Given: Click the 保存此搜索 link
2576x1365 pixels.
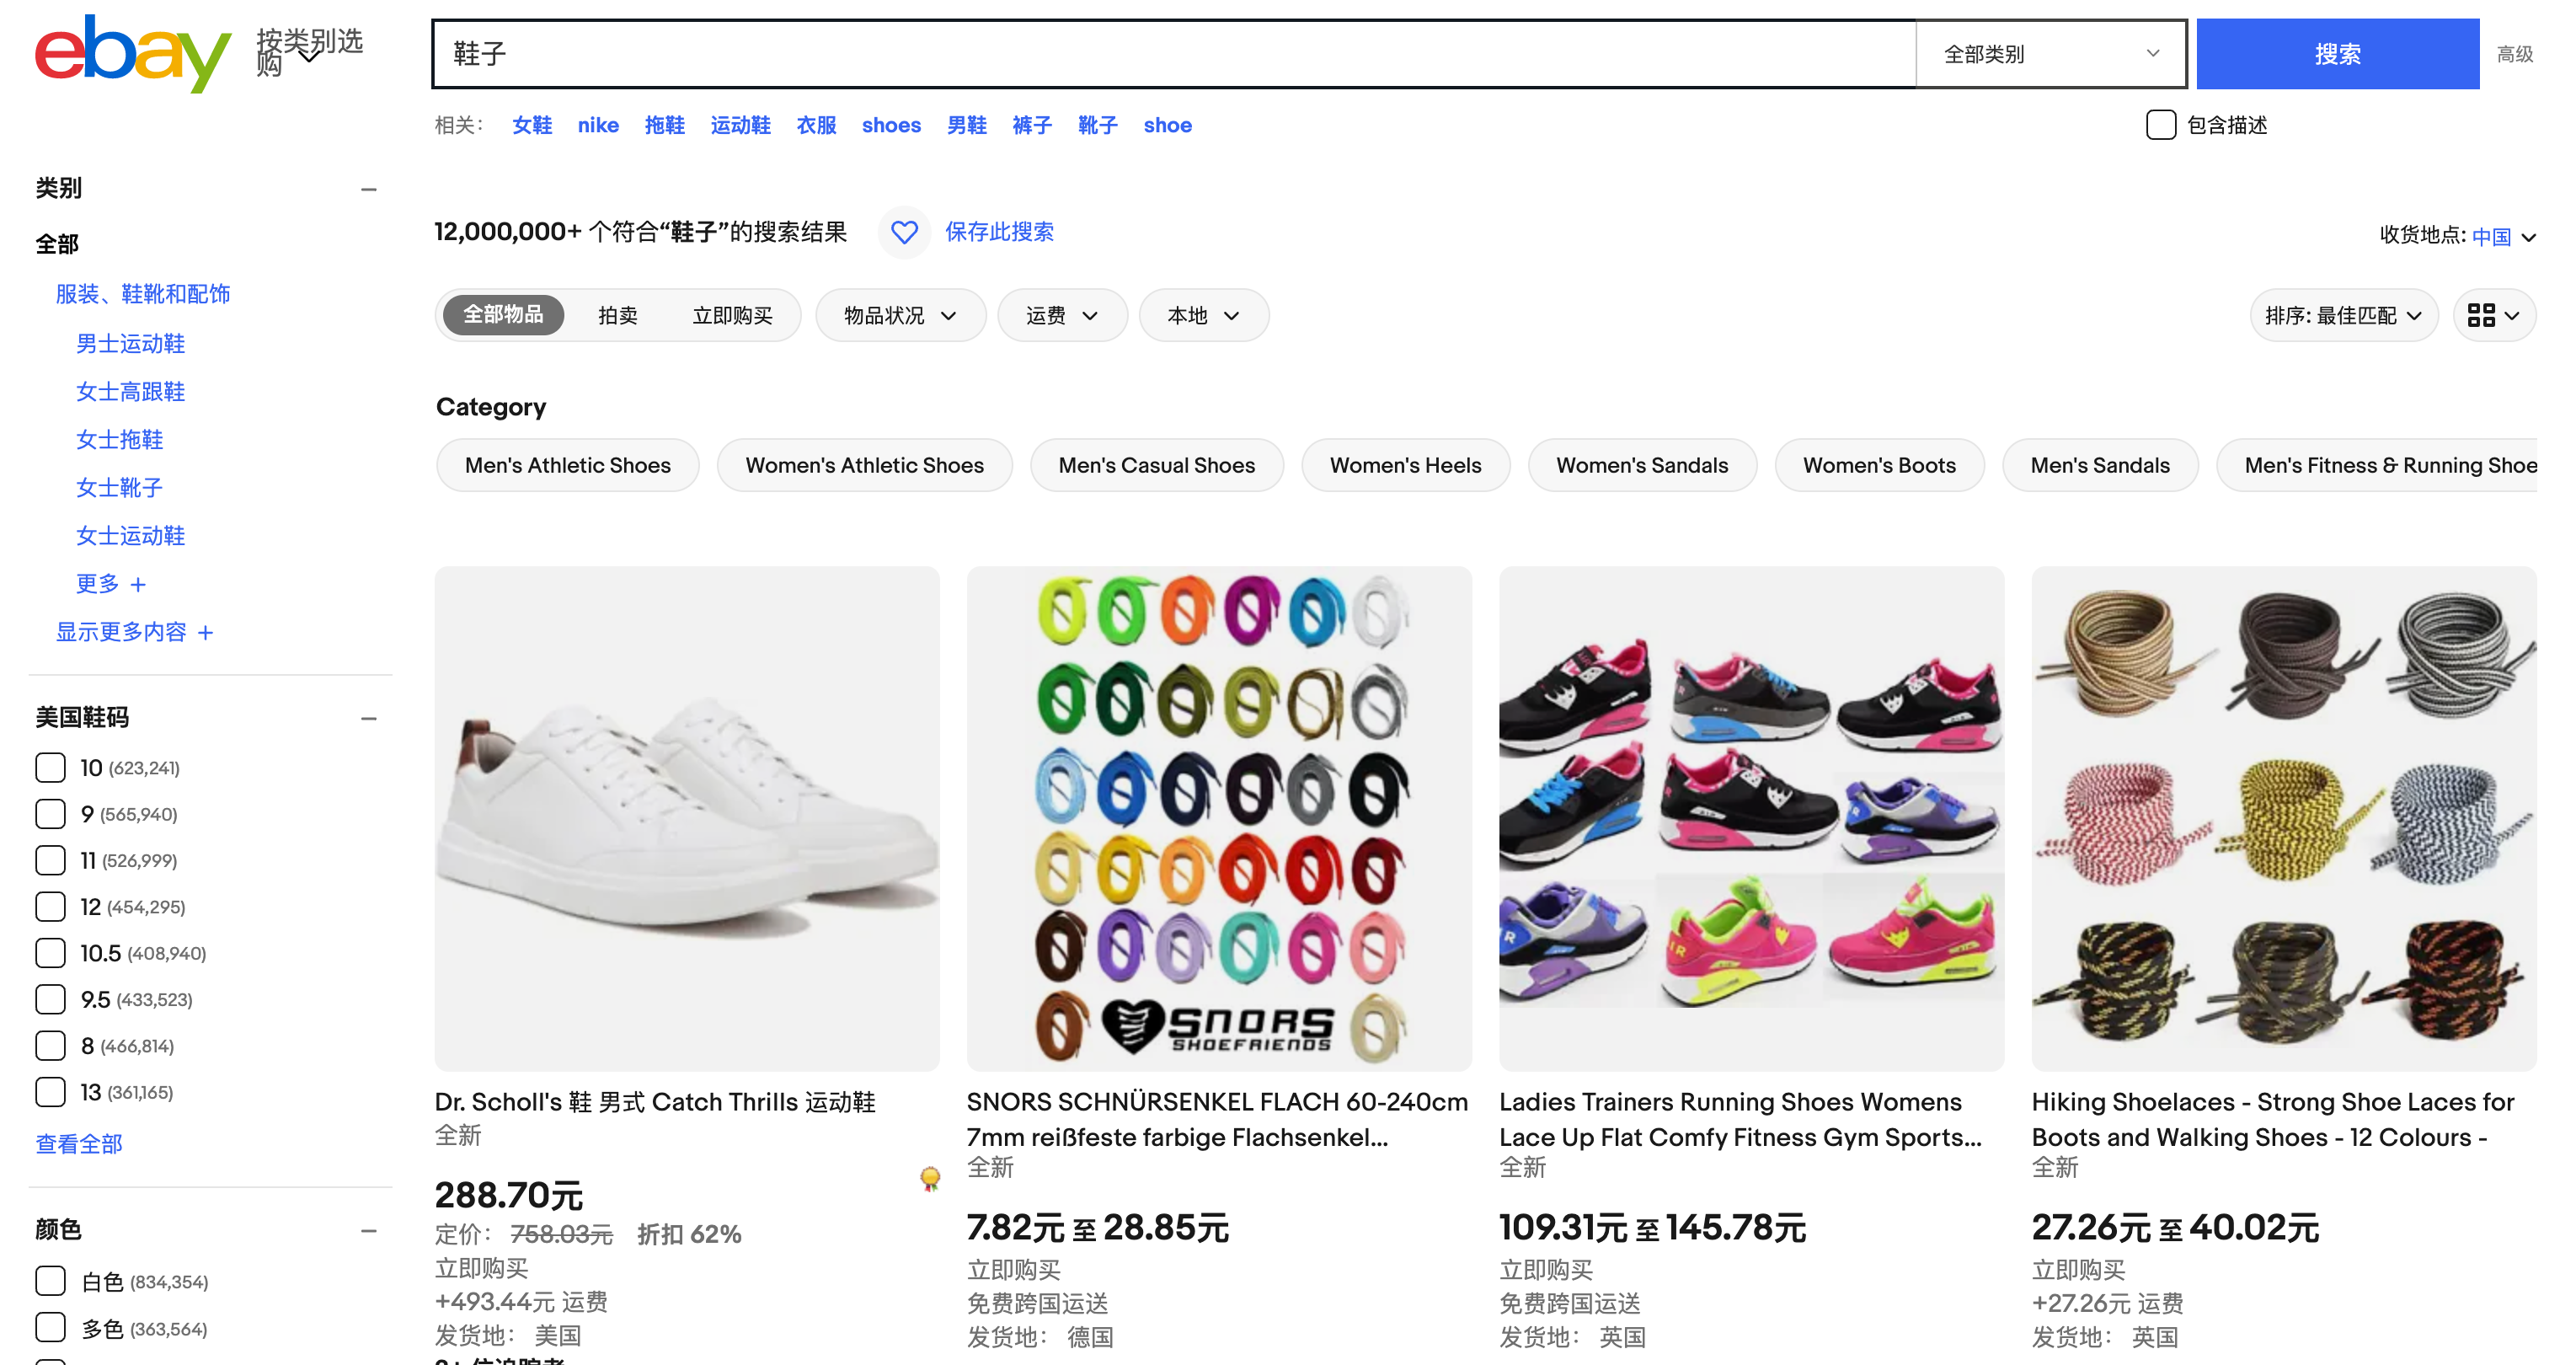Looking at the screenshot, I should pos(999,232).
